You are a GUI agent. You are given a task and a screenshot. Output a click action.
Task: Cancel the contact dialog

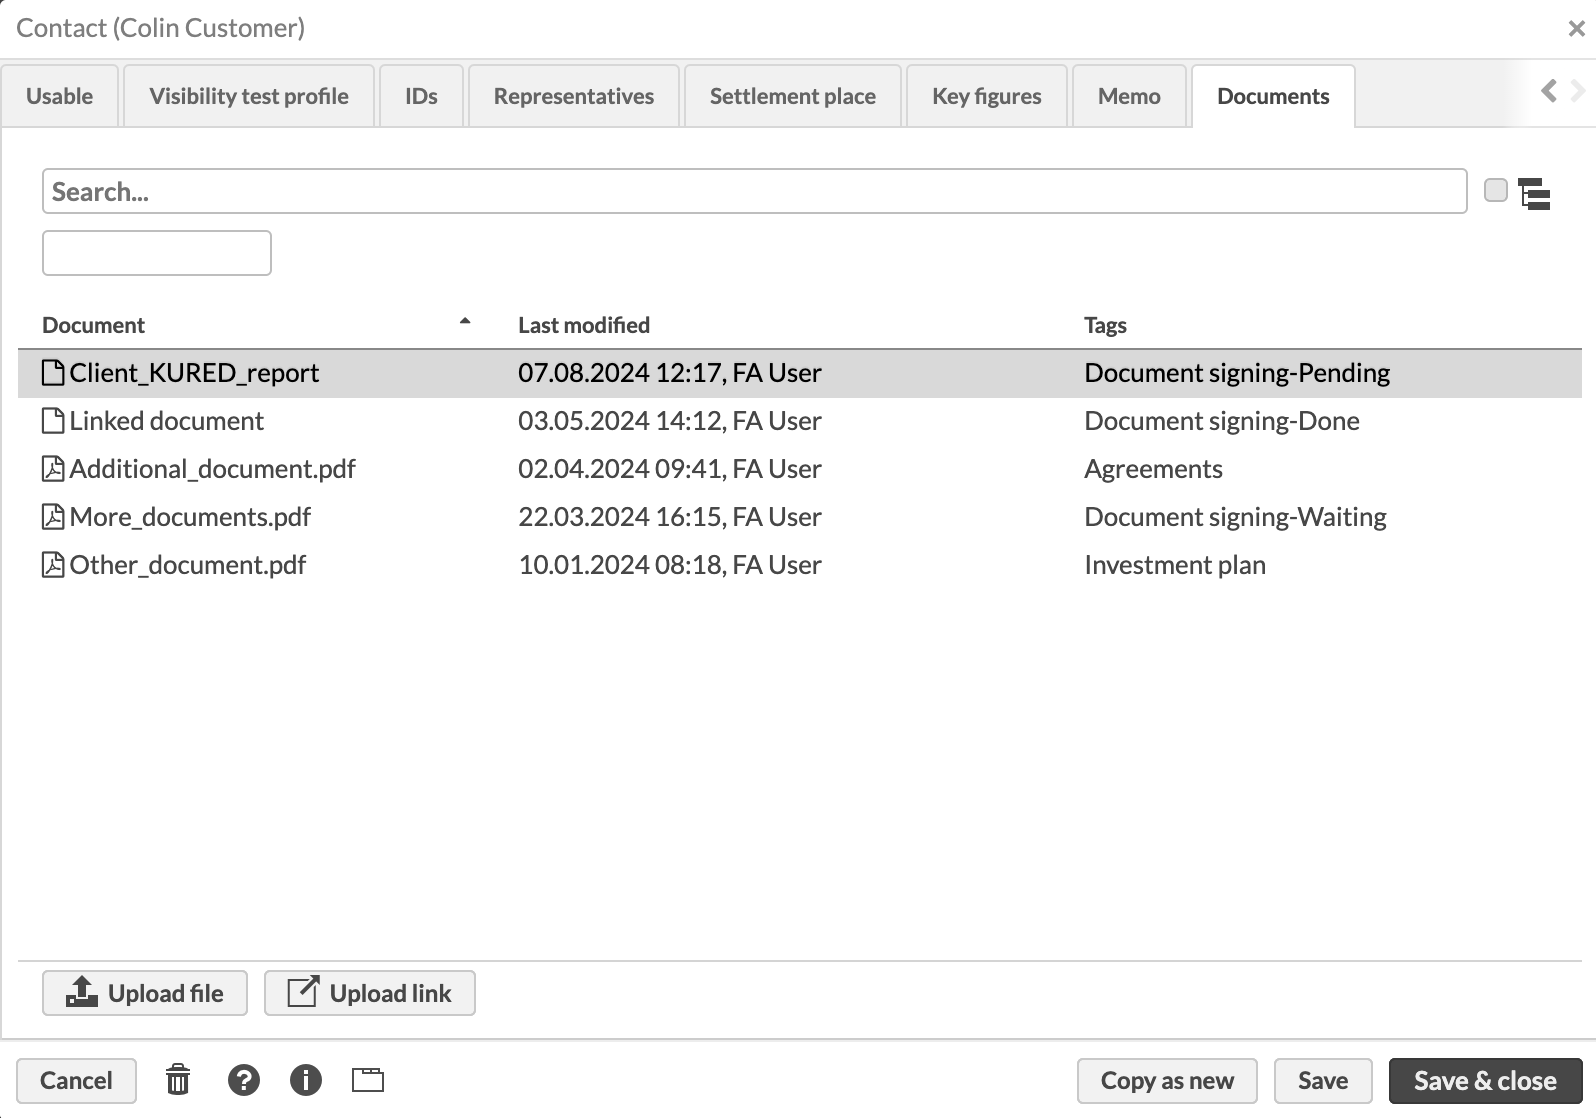[x=76, y=1080]
